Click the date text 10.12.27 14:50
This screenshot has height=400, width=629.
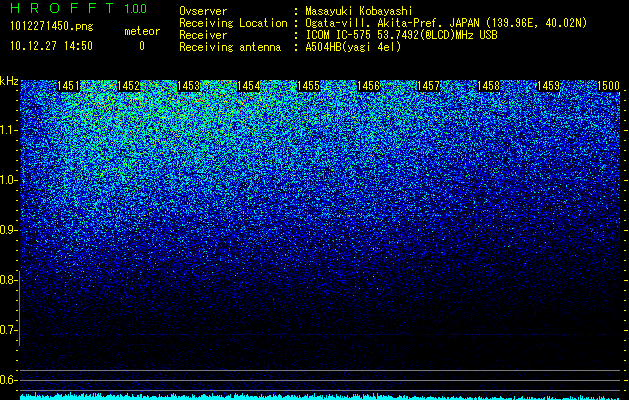click(x=51, y=46)
